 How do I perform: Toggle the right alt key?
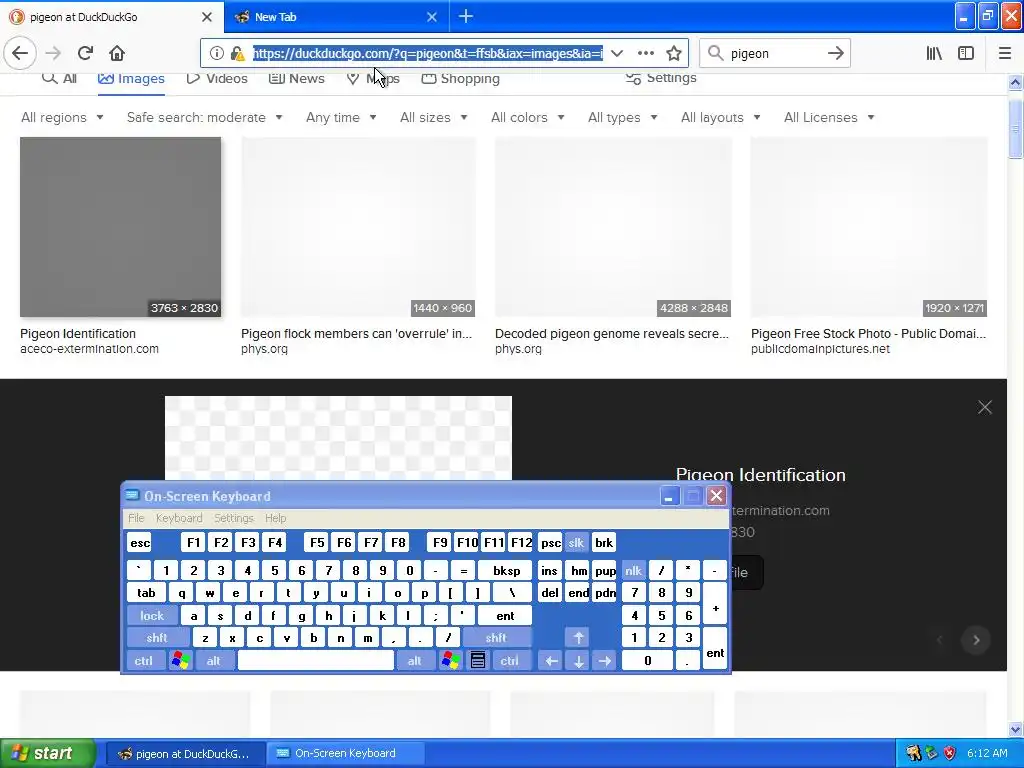pos(415,661)
